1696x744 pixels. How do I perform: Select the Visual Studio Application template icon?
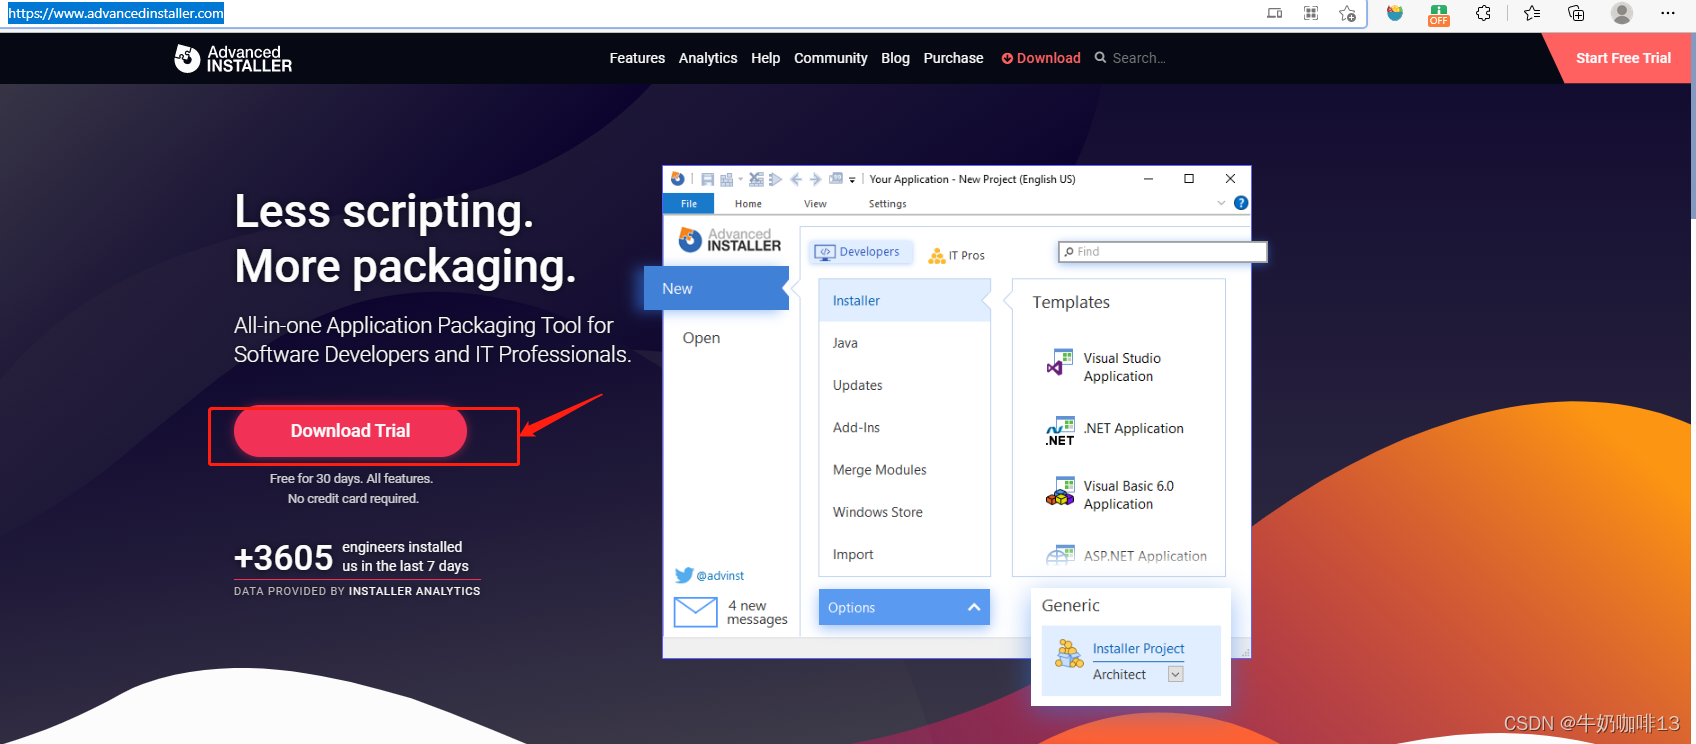pyautogui.click(x=1060, y=362)
